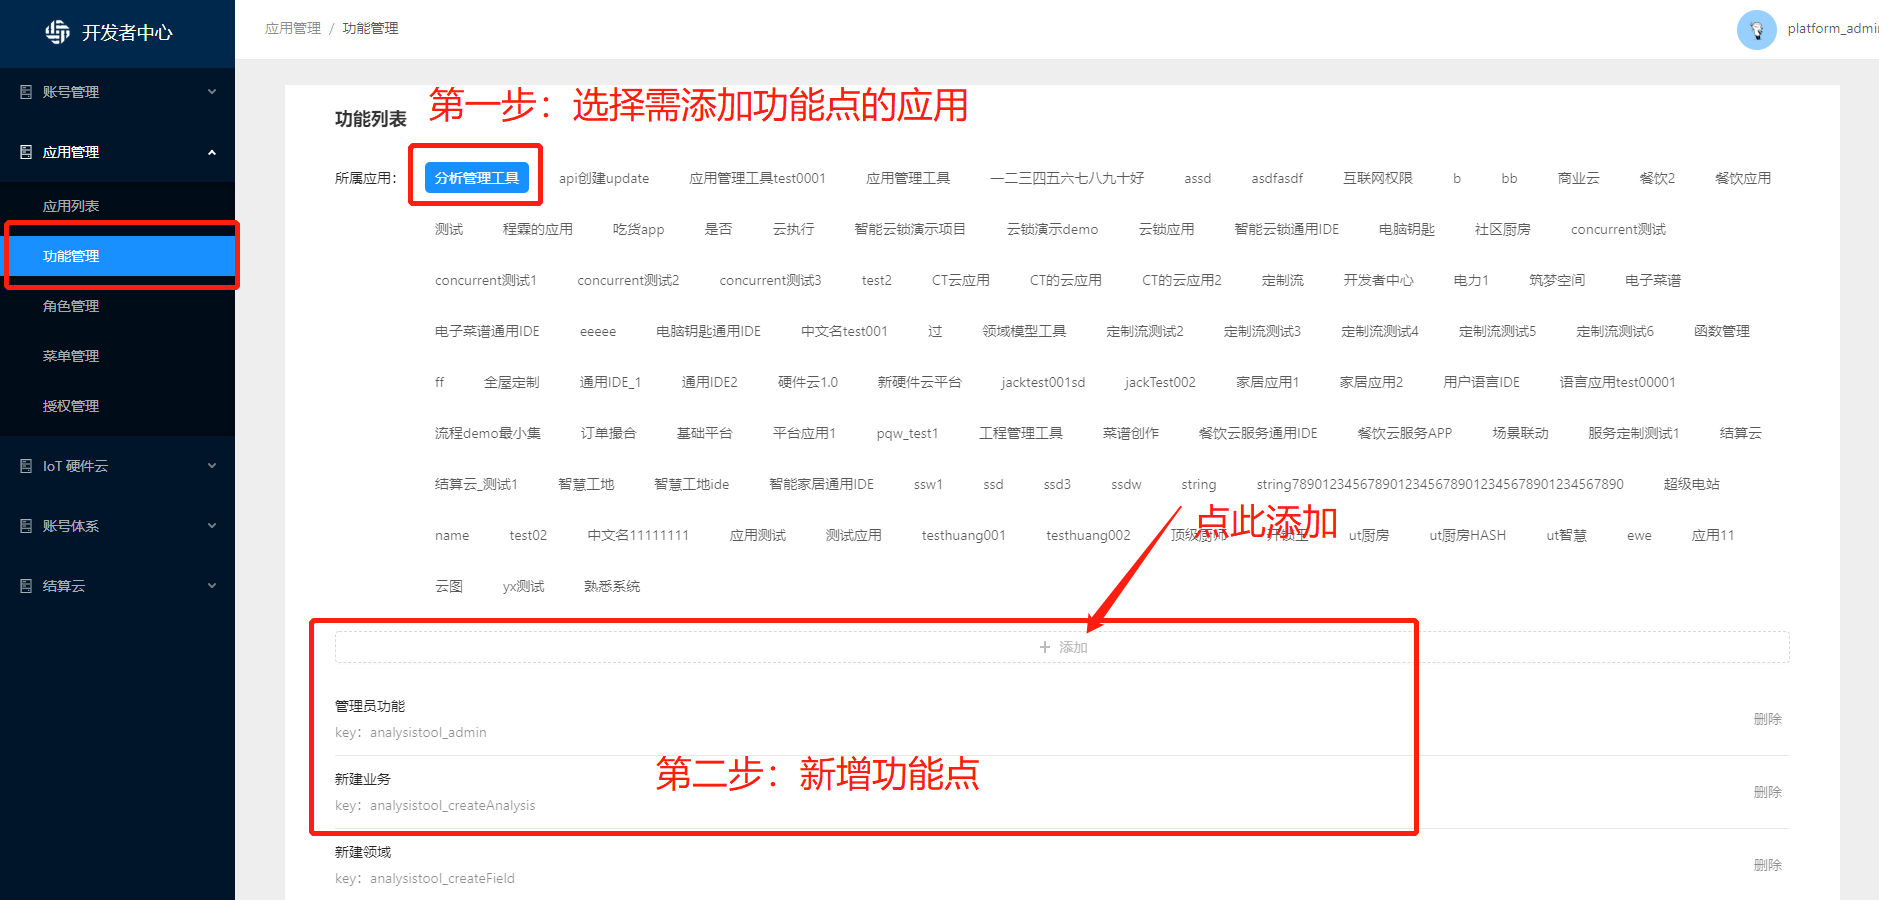This screenshot has width=1879, height=900.
Task: Select the yx测试 application tag
Action: [524, 586]
